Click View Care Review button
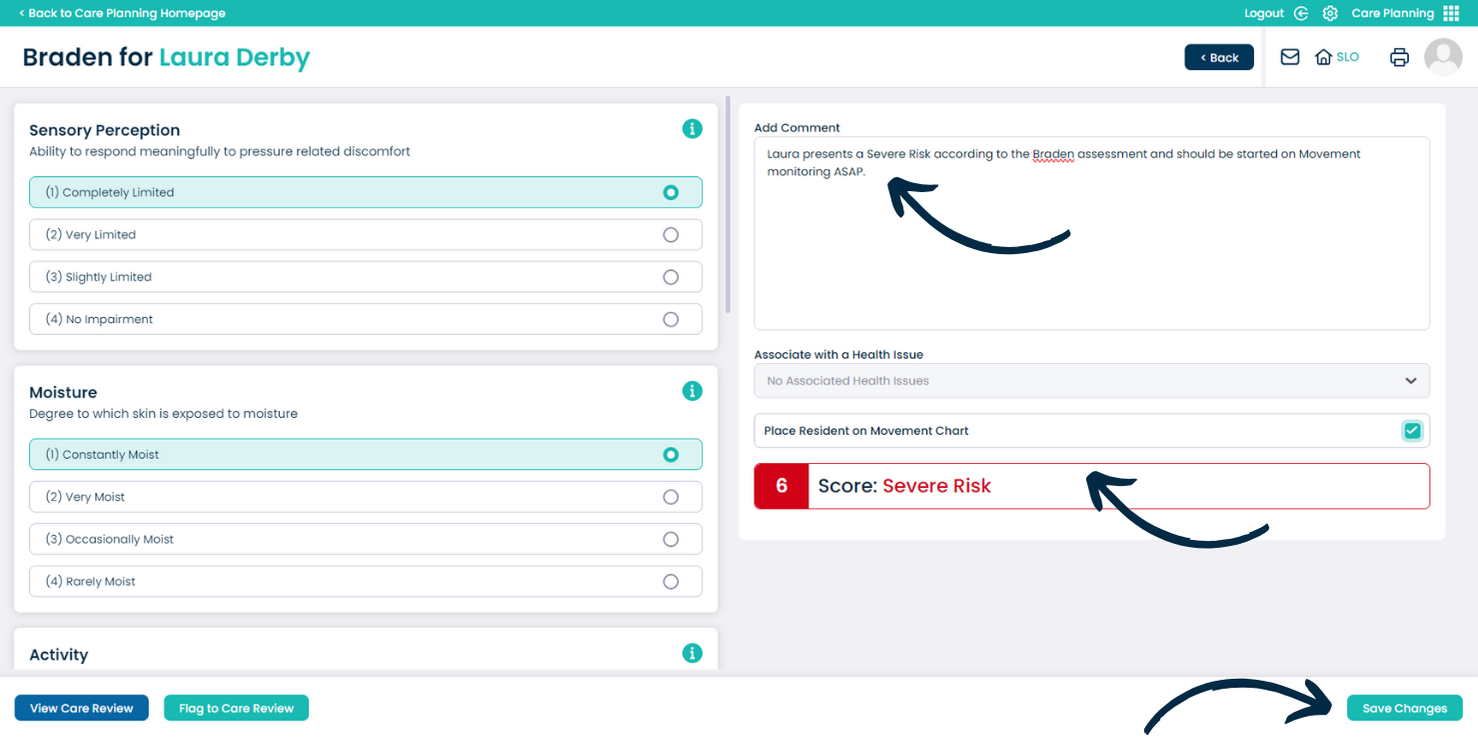 pyautogui.click(x=81, y=708)
